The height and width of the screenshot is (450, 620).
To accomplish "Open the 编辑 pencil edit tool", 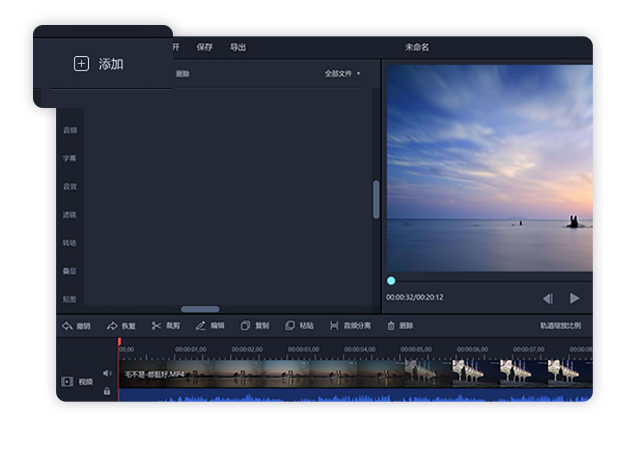I will tap(210, 326).
